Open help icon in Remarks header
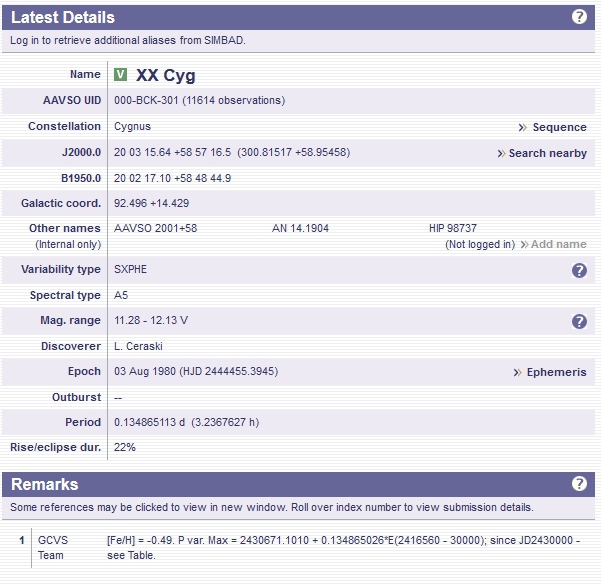601x585 pixels. 579,484
